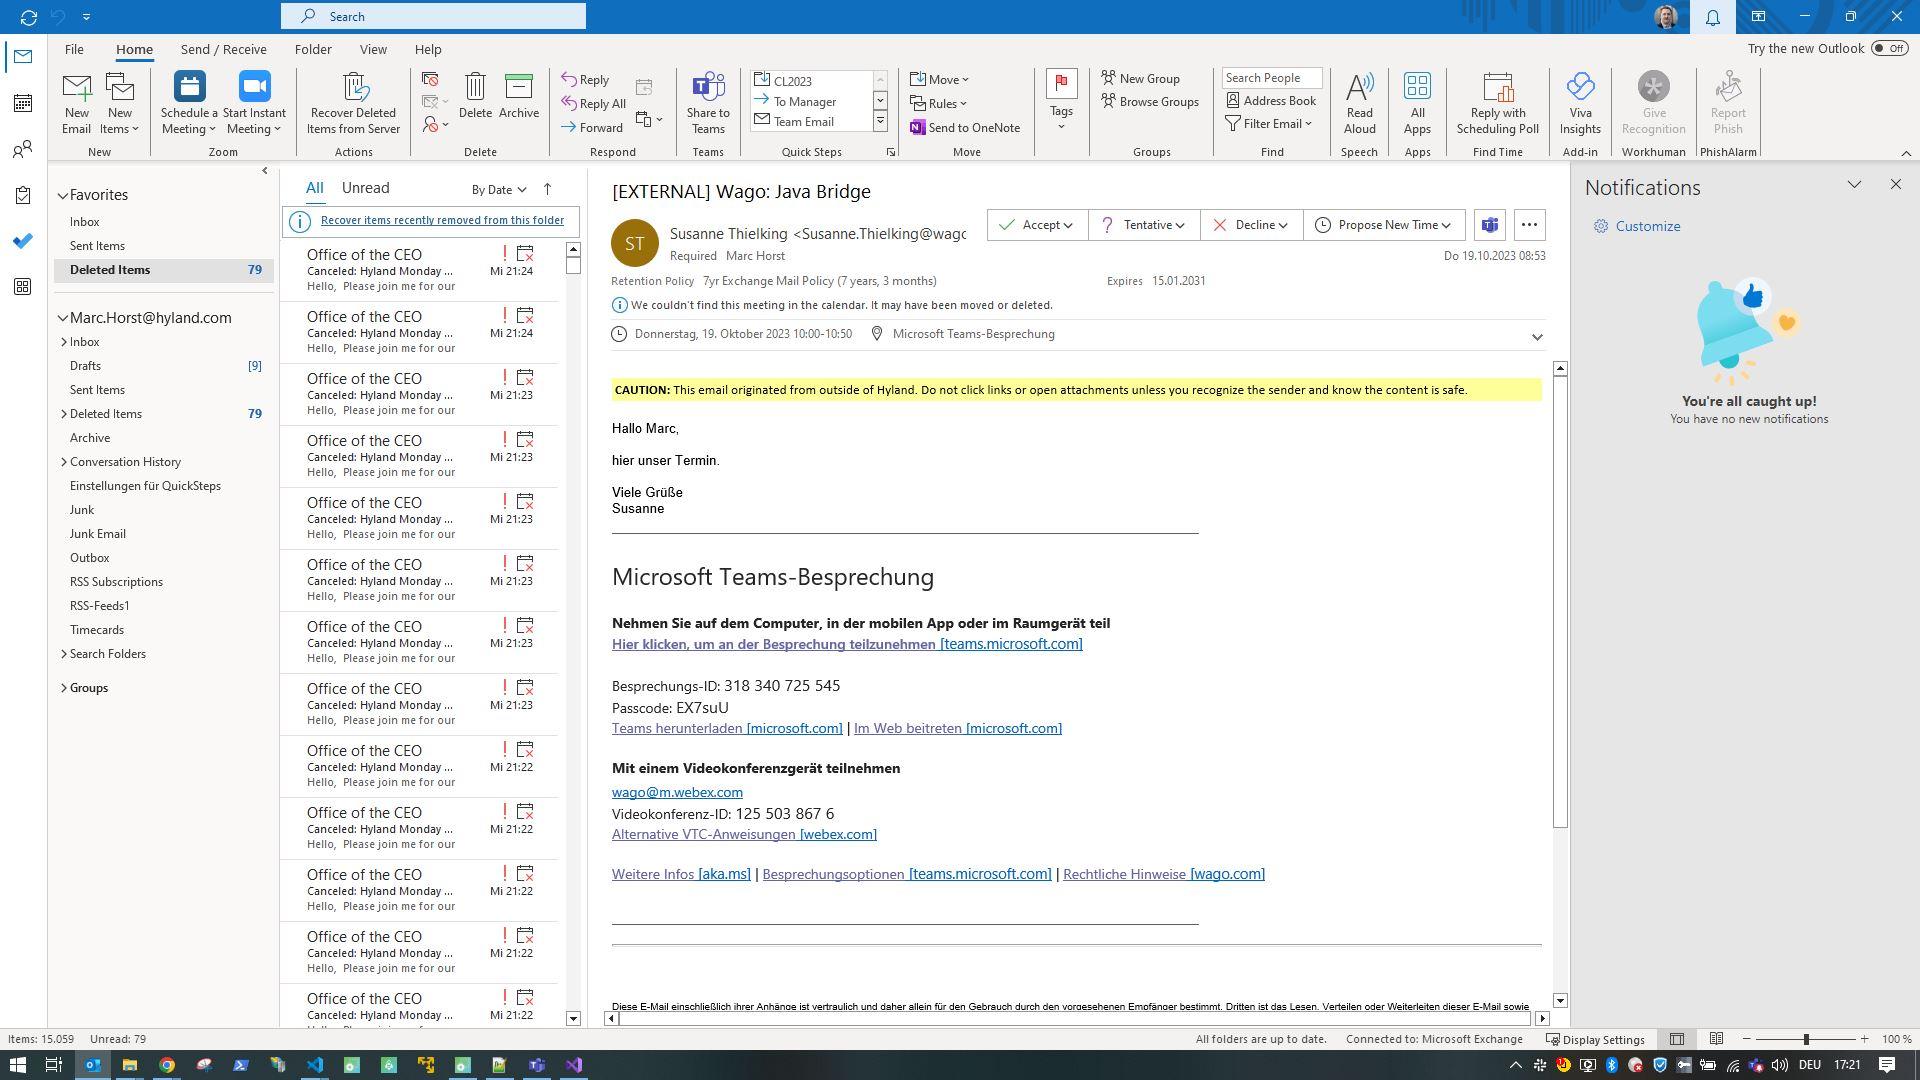This screenshot has width=1920, height=1080.
Task: Open the Folder ribbon tab
Action: (313, 49)
